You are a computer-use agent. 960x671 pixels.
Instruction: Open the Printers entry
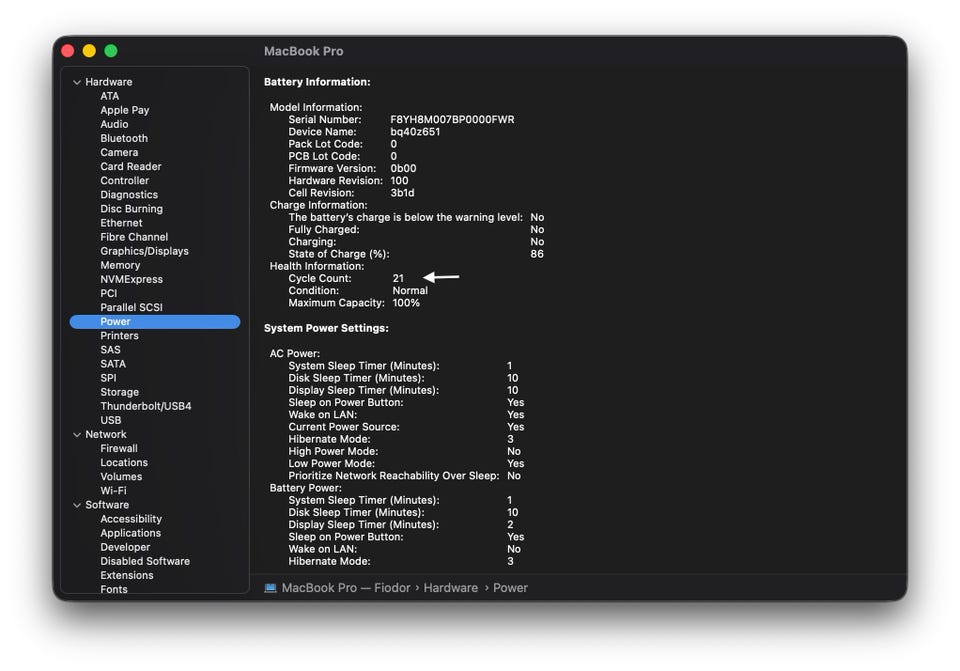click(119, 336)
